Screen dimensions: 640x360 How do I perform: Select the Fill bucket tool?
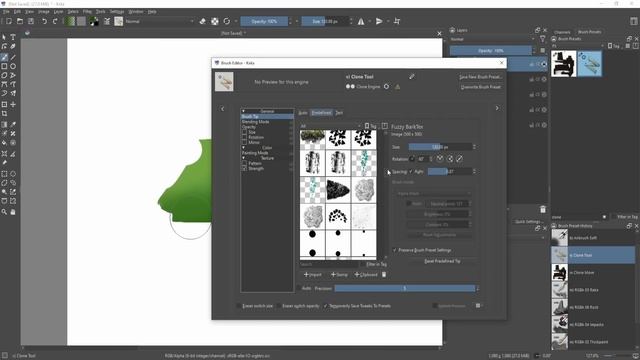4,143
